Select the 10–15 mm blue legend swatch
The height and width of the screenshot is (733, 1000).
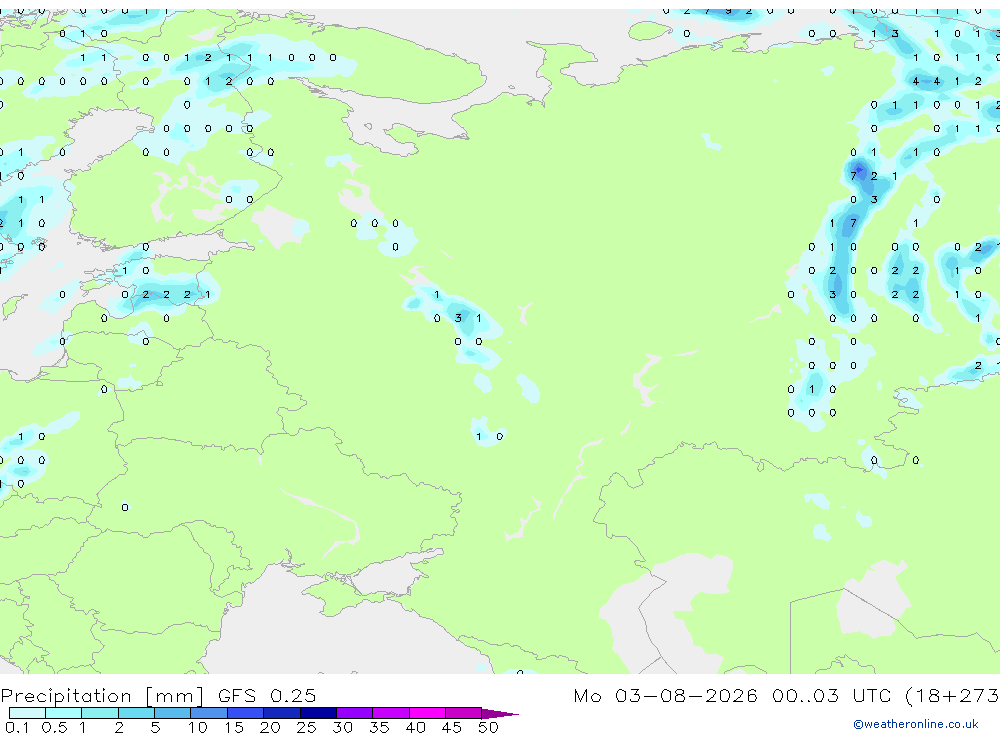(209, 713)
